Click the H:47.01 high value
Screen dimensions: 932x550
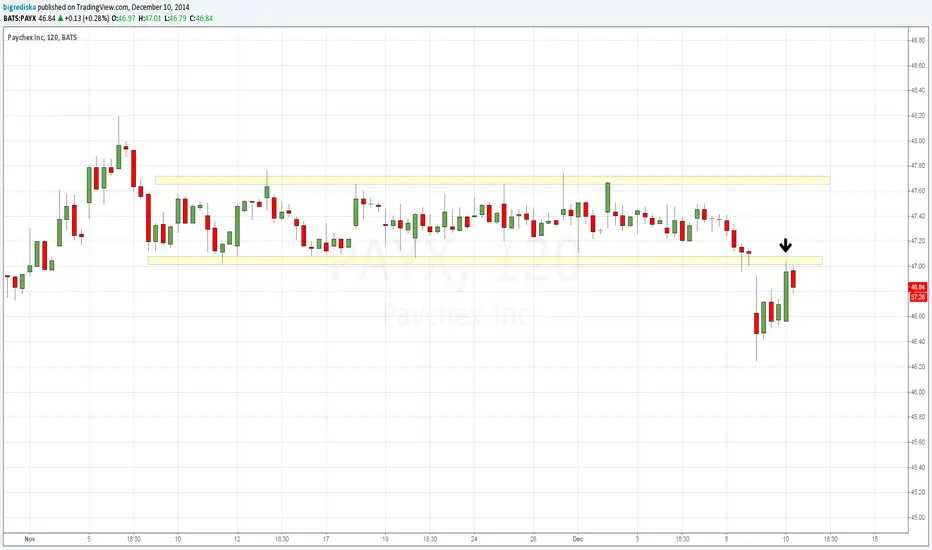[x=150, y=18]
